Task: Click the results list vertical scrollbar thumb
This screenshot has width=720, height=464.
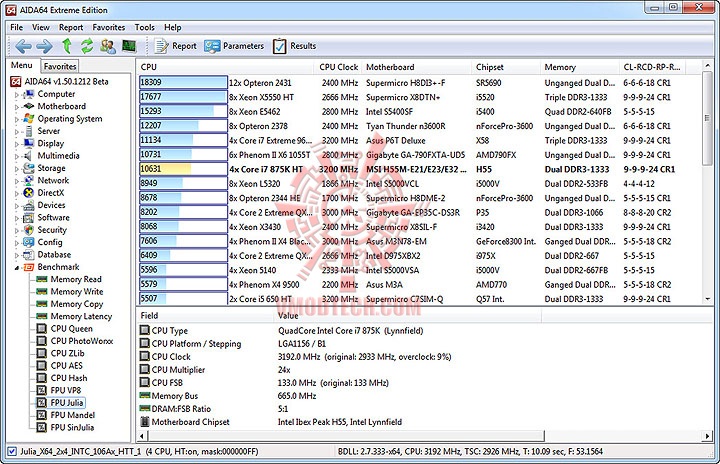Action: click(x=708, y=119)
